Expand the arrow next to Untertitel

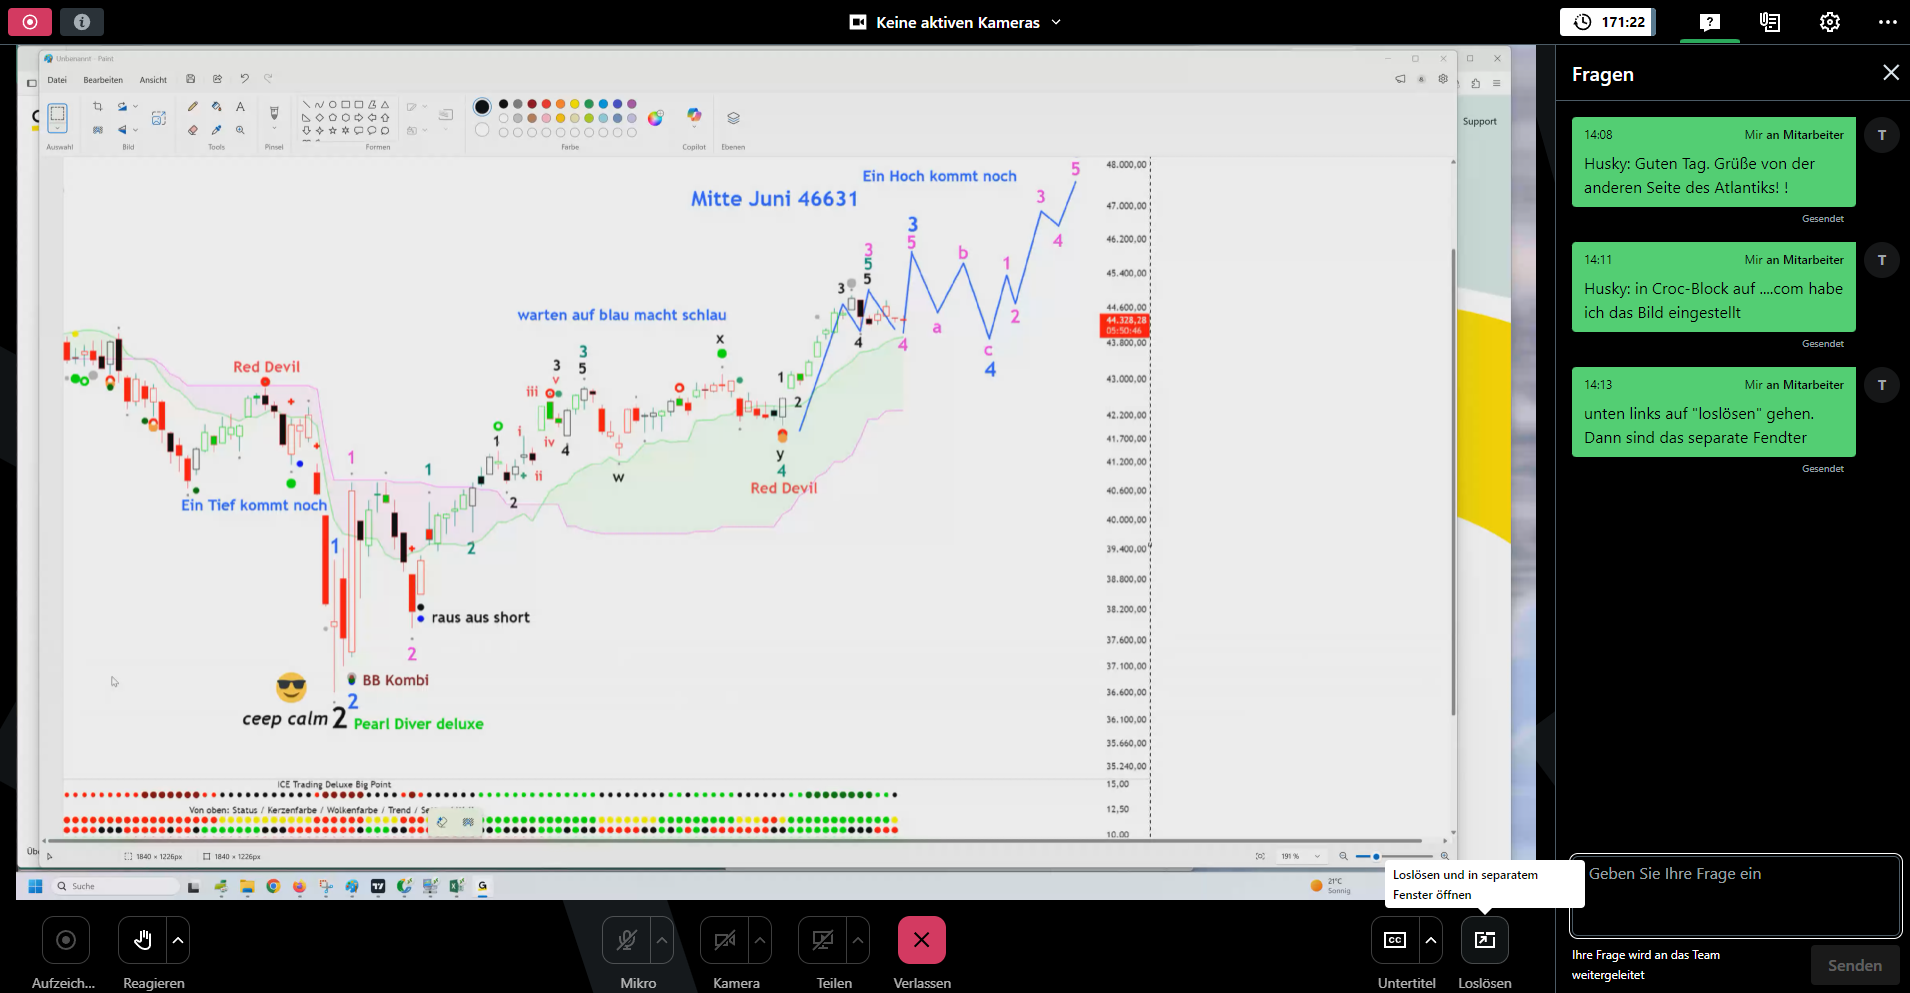click(x=1431, y=940)
